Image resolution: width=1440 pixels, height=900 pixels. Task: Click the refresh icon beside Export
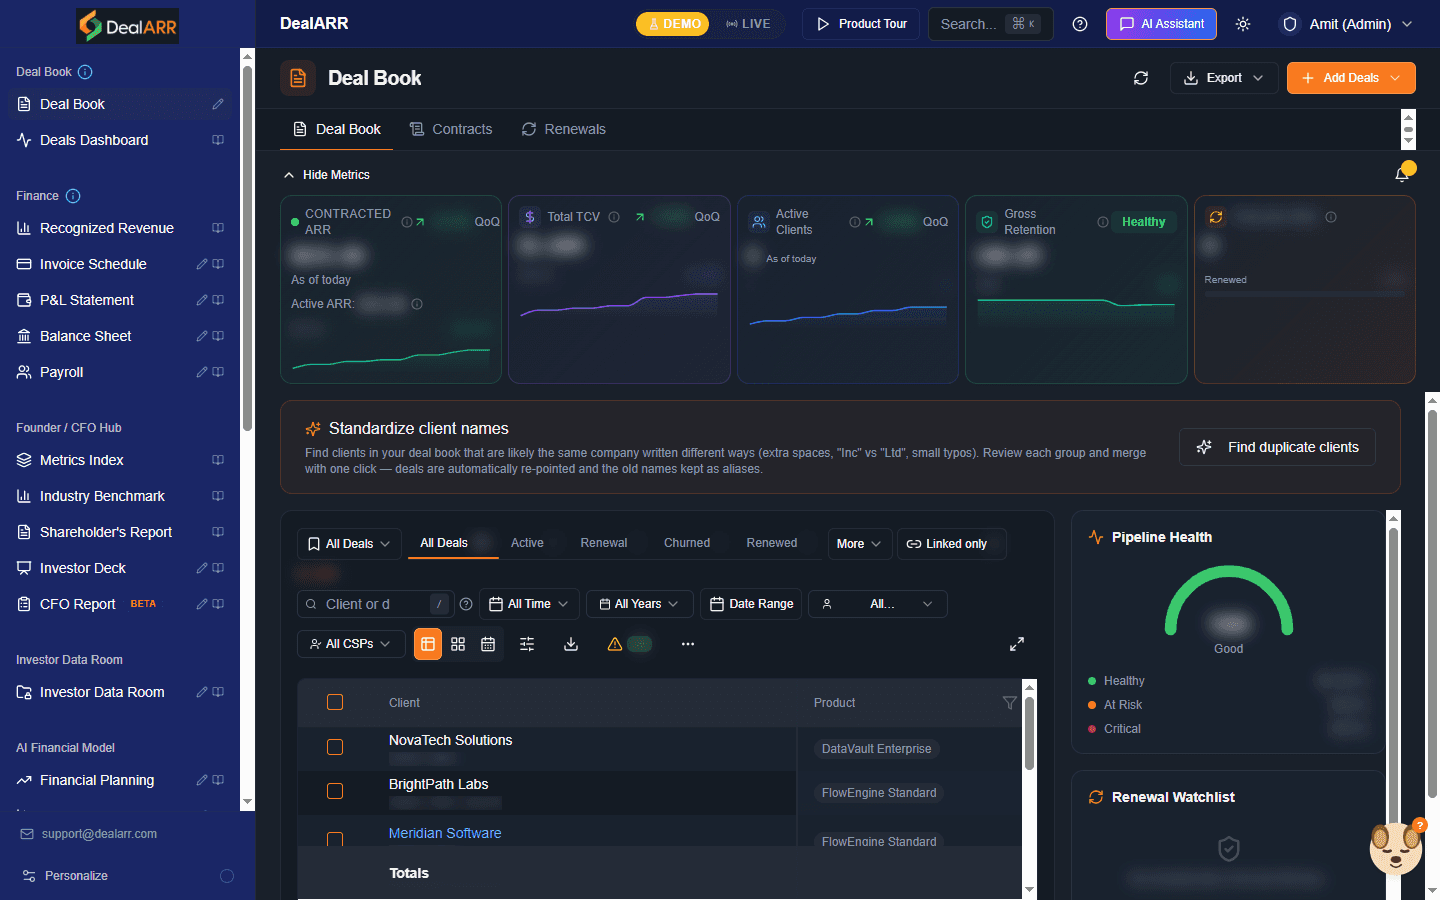1141,78
